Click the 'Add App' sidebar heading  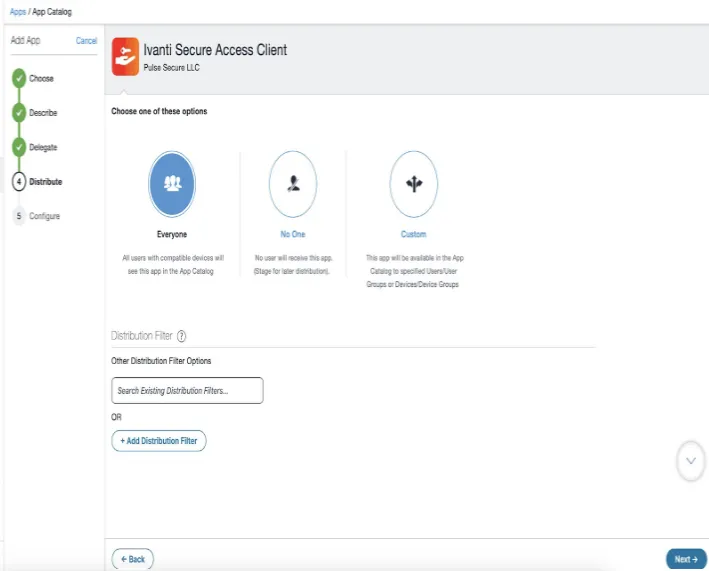point(25,40)
